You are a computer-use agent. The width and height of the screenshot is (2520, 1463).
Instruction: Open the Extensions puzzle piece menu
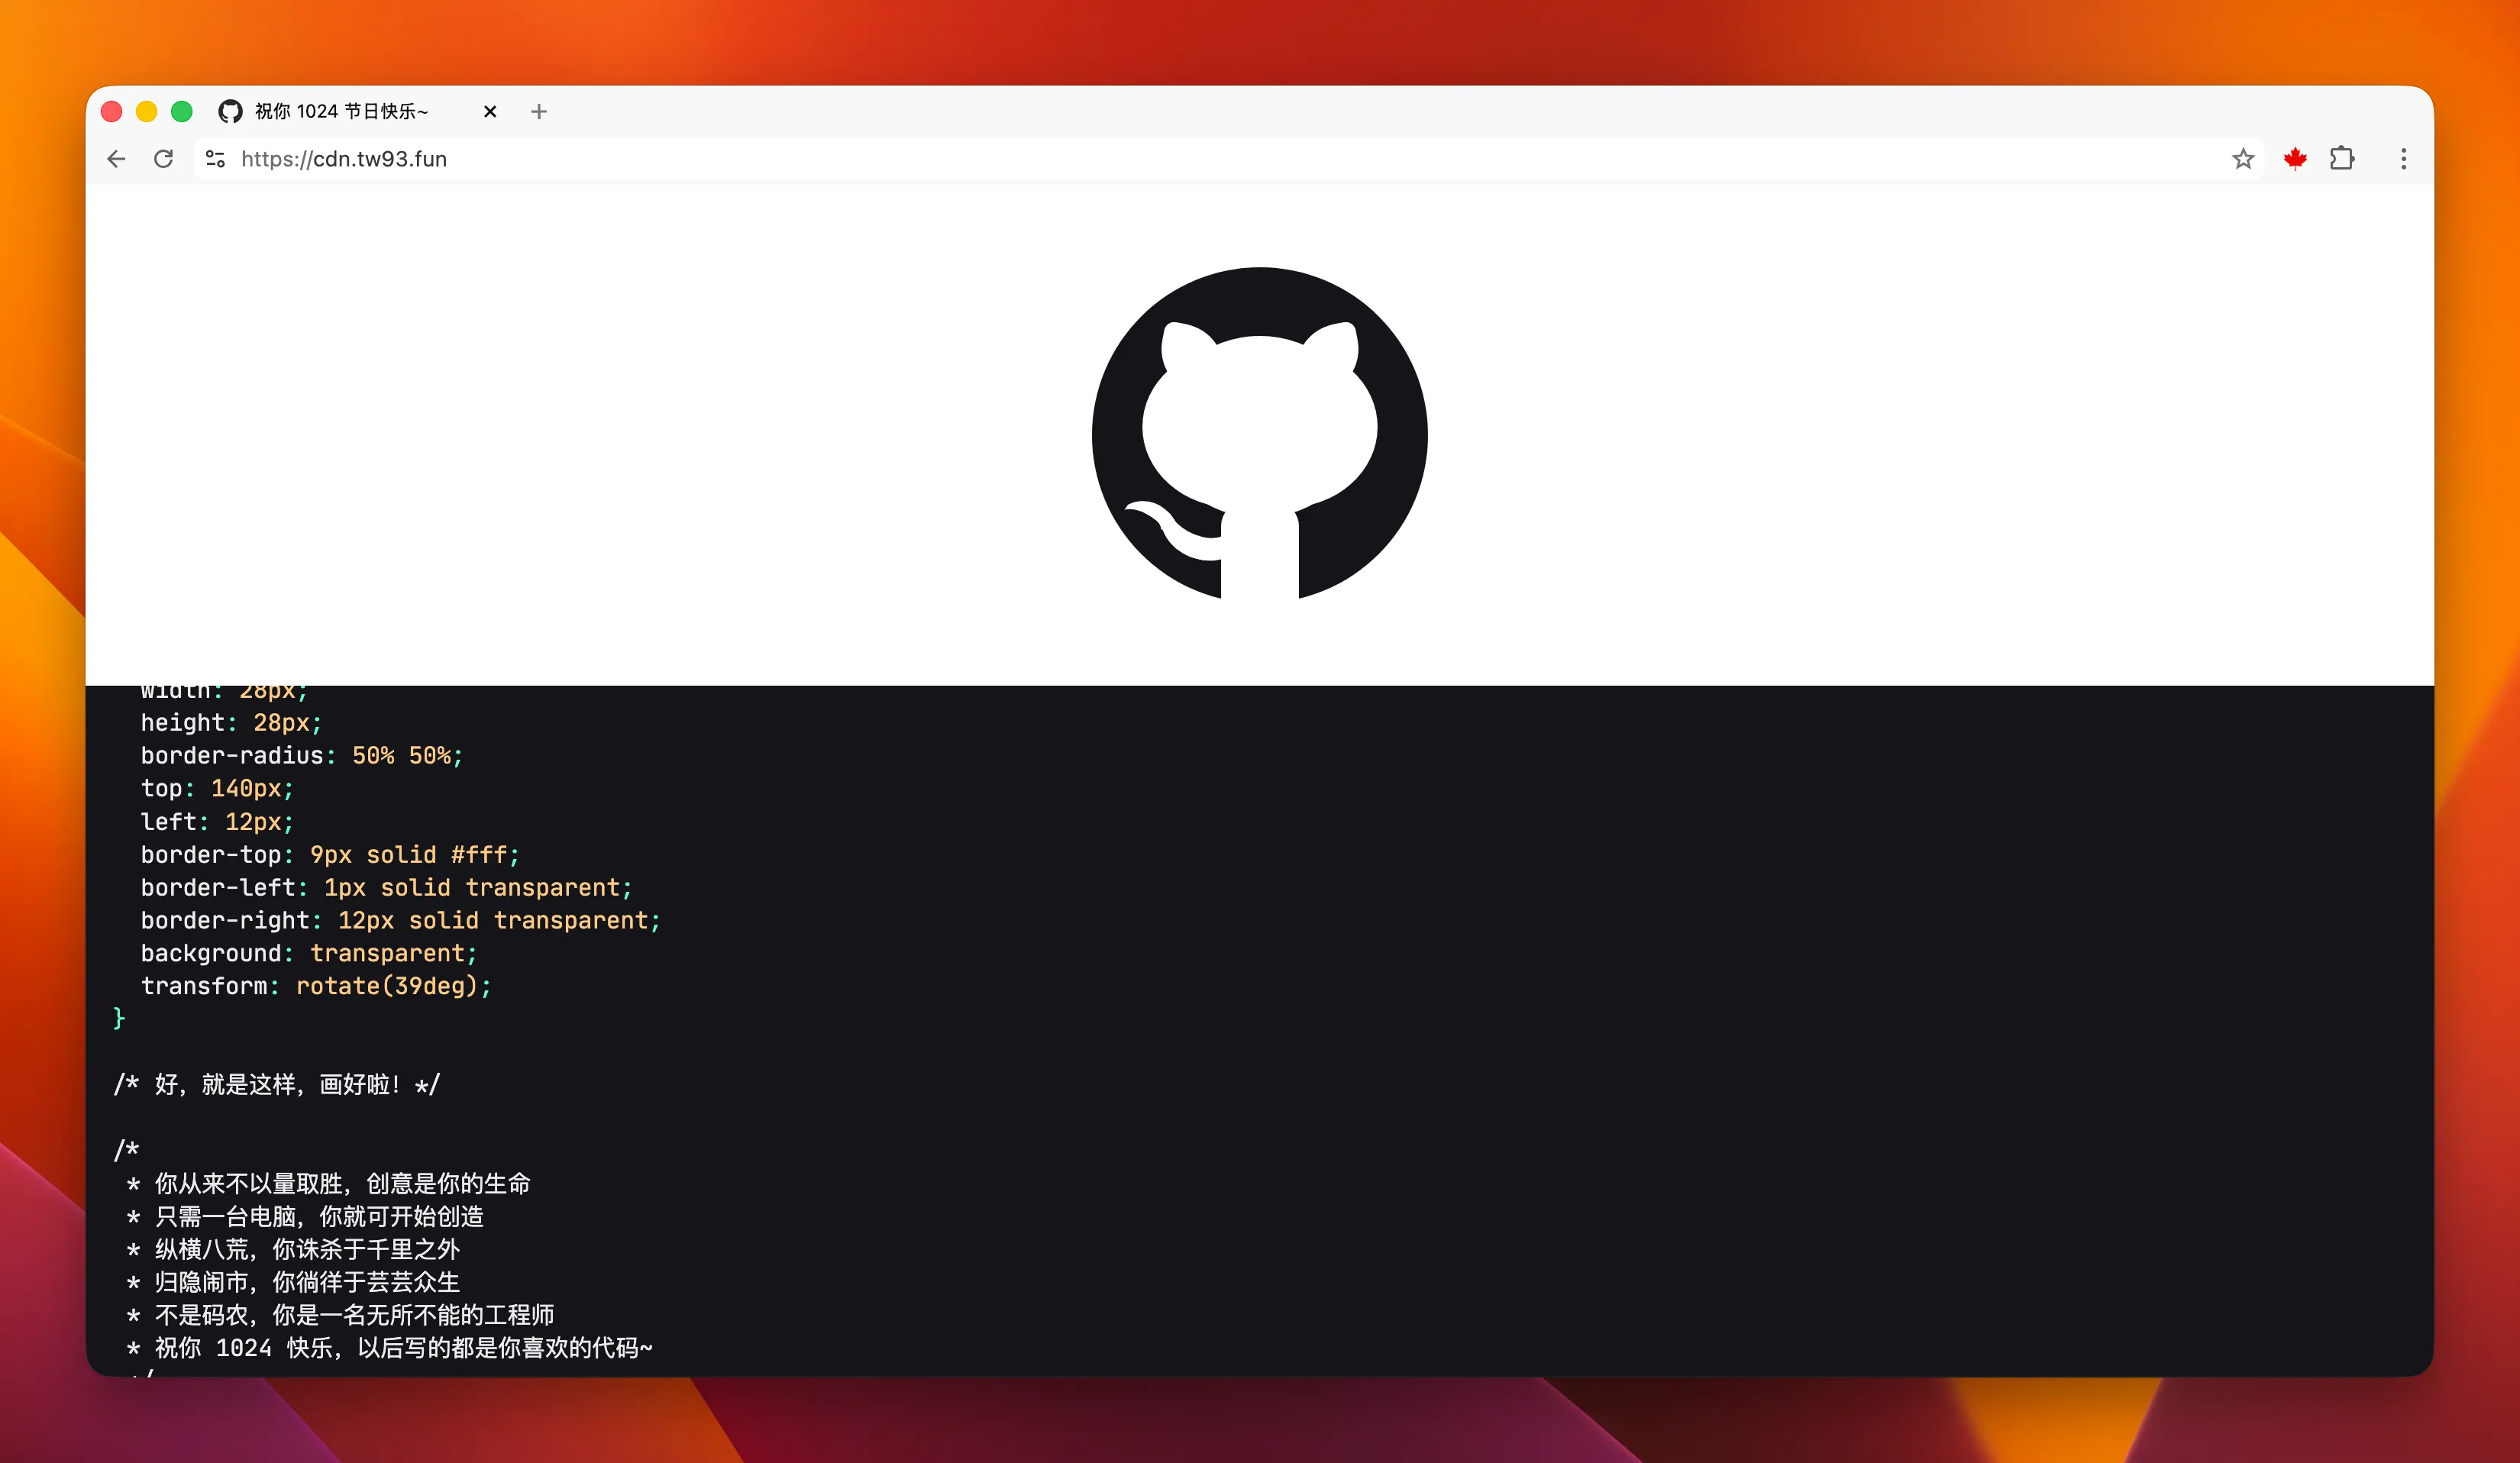[x=2342, y=159]
